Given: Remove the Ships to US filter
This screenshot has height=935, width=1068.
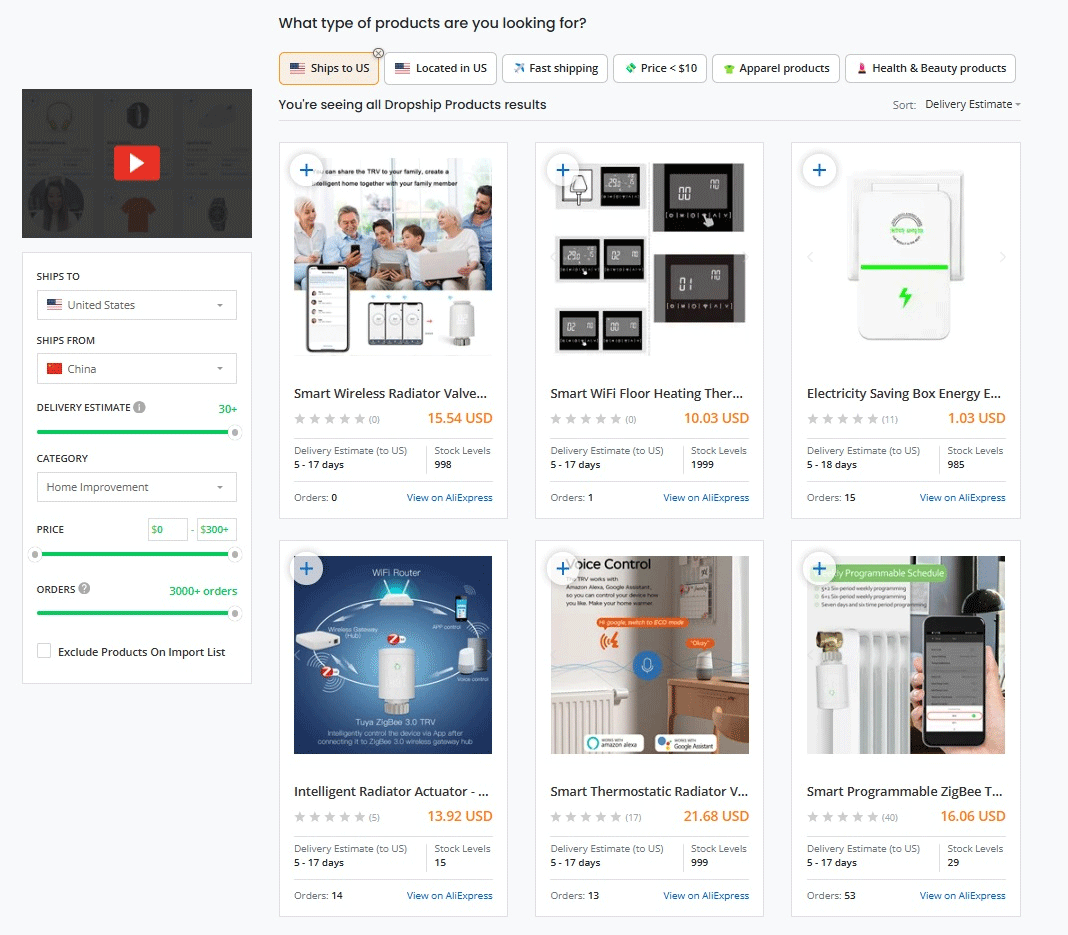Looking at the screenshot, I should [x=378, y=53].
